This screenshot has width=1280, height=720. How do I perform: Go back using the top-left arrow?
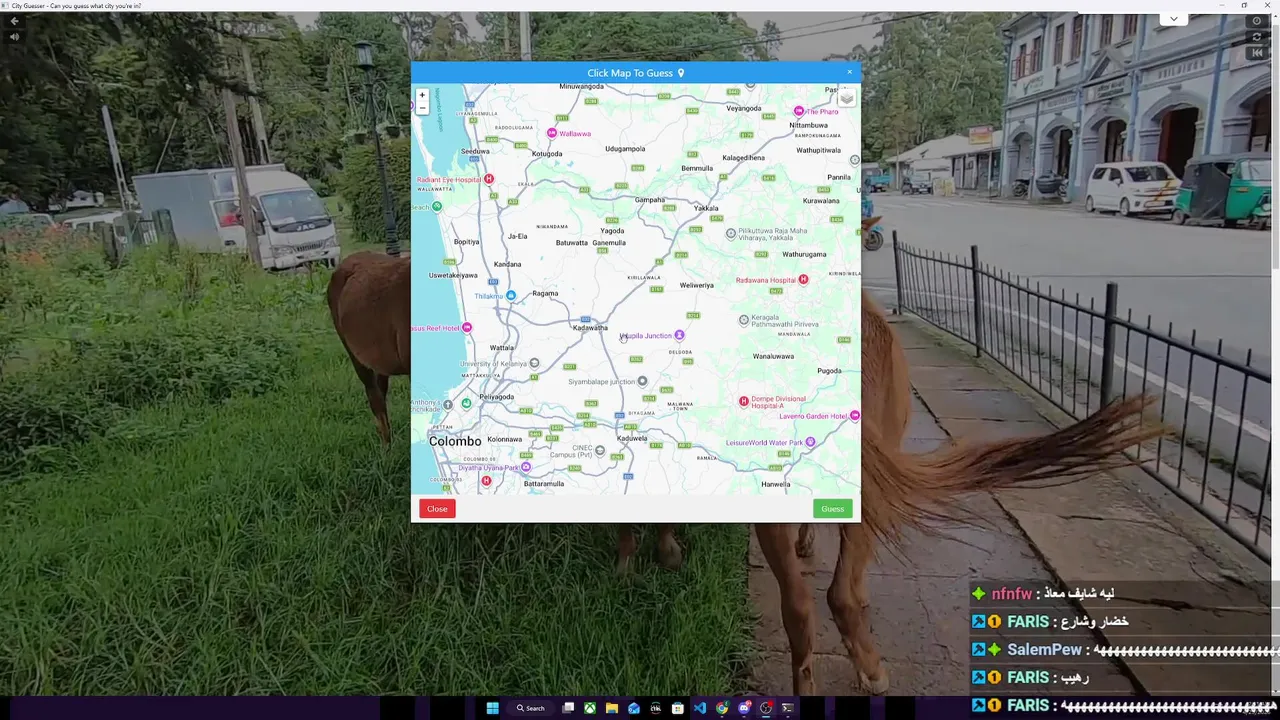[x=14, y=21]
